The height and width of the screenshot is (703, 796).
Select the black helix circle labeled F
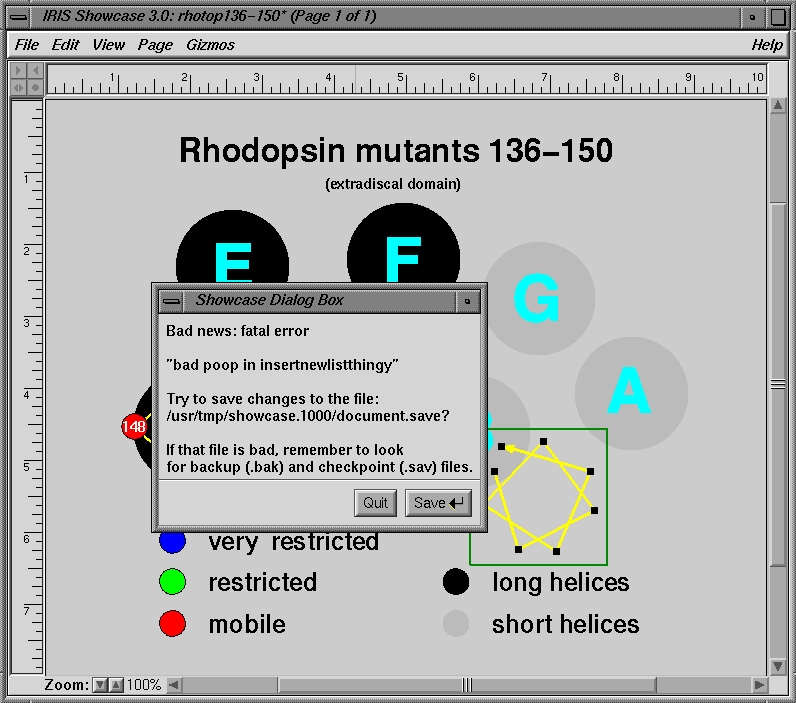pos(404,243)
